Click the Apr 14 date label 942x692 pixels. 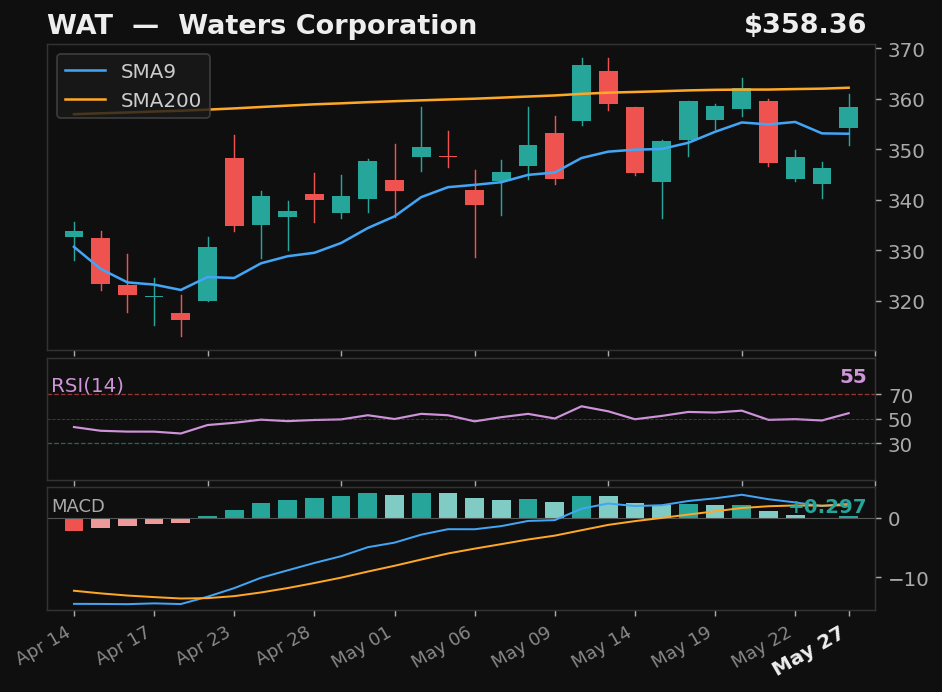[44, 645]
